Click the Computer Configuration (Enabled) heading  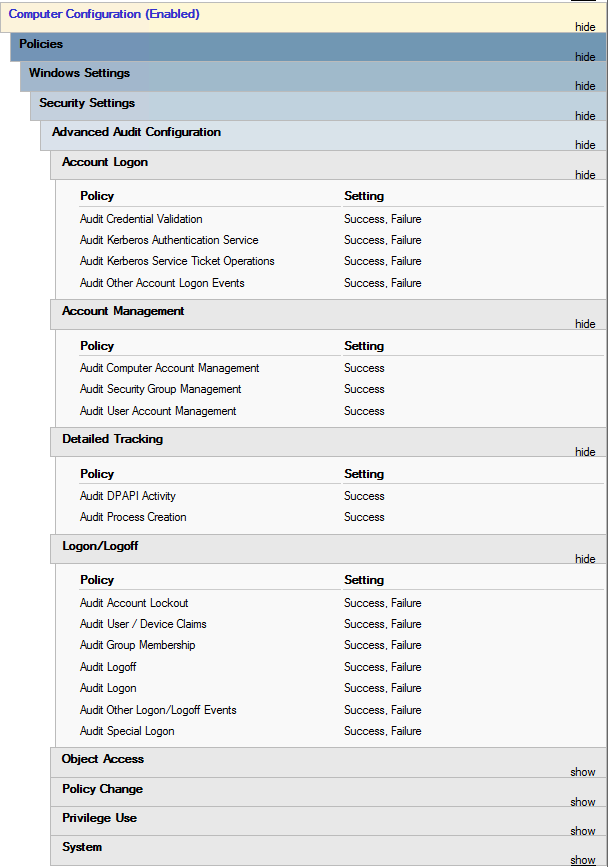[x=104, y=14]
